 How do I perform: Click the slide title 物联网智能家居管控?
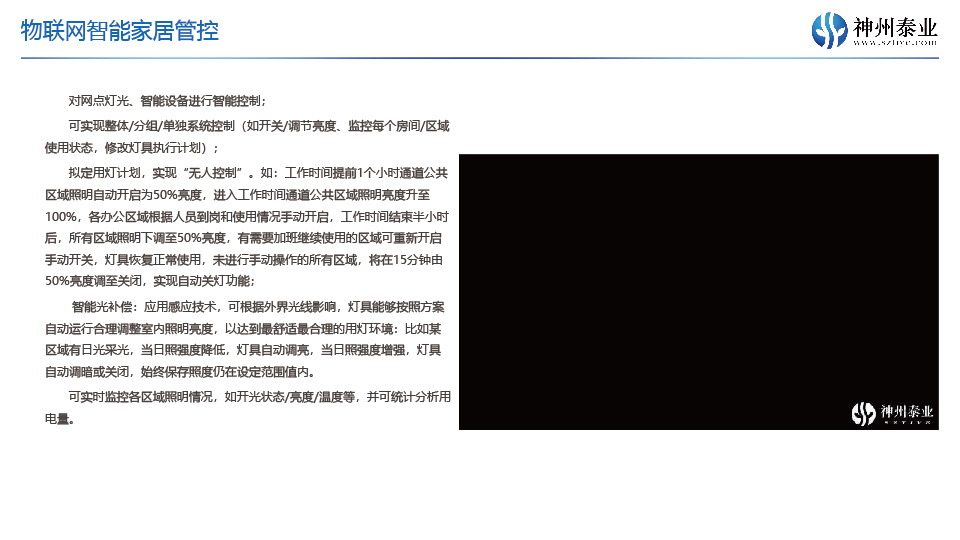120,31
